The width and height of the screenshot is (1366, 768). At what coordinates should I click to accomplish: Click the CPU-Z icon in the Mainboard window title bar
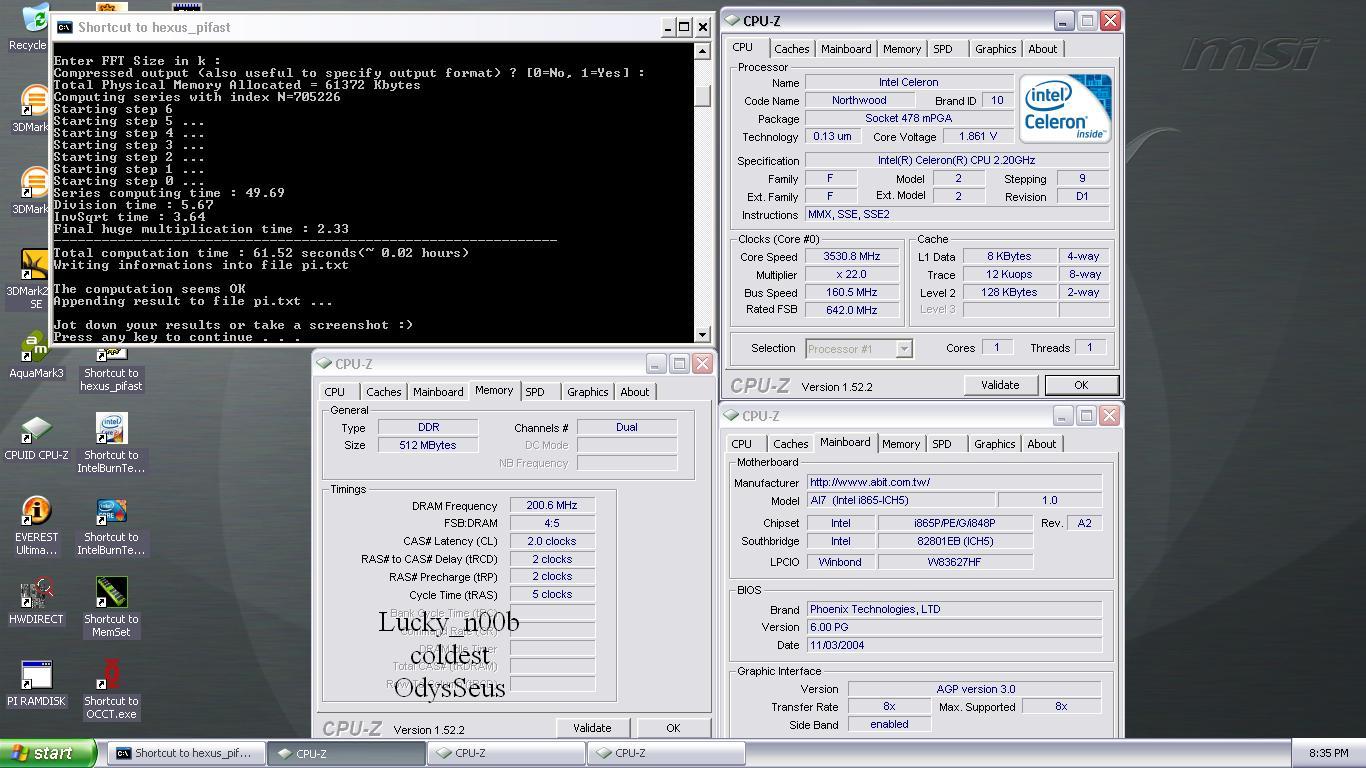(732, 415)
